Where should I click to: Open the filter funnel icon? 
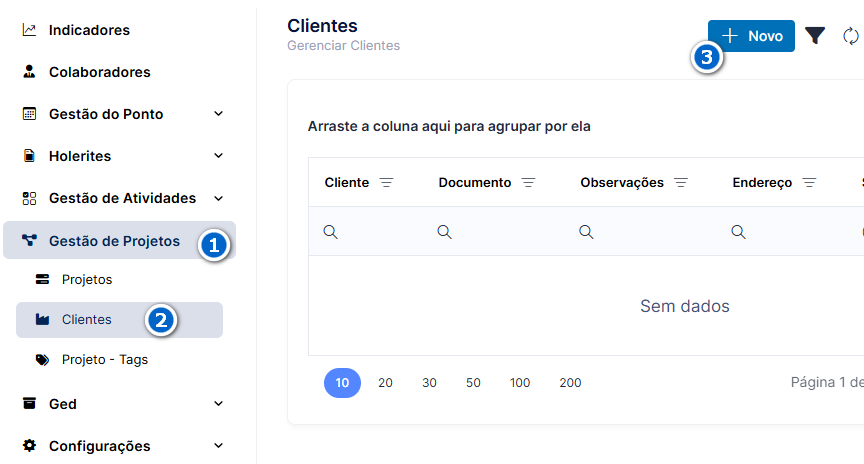[x=815, y=36]
